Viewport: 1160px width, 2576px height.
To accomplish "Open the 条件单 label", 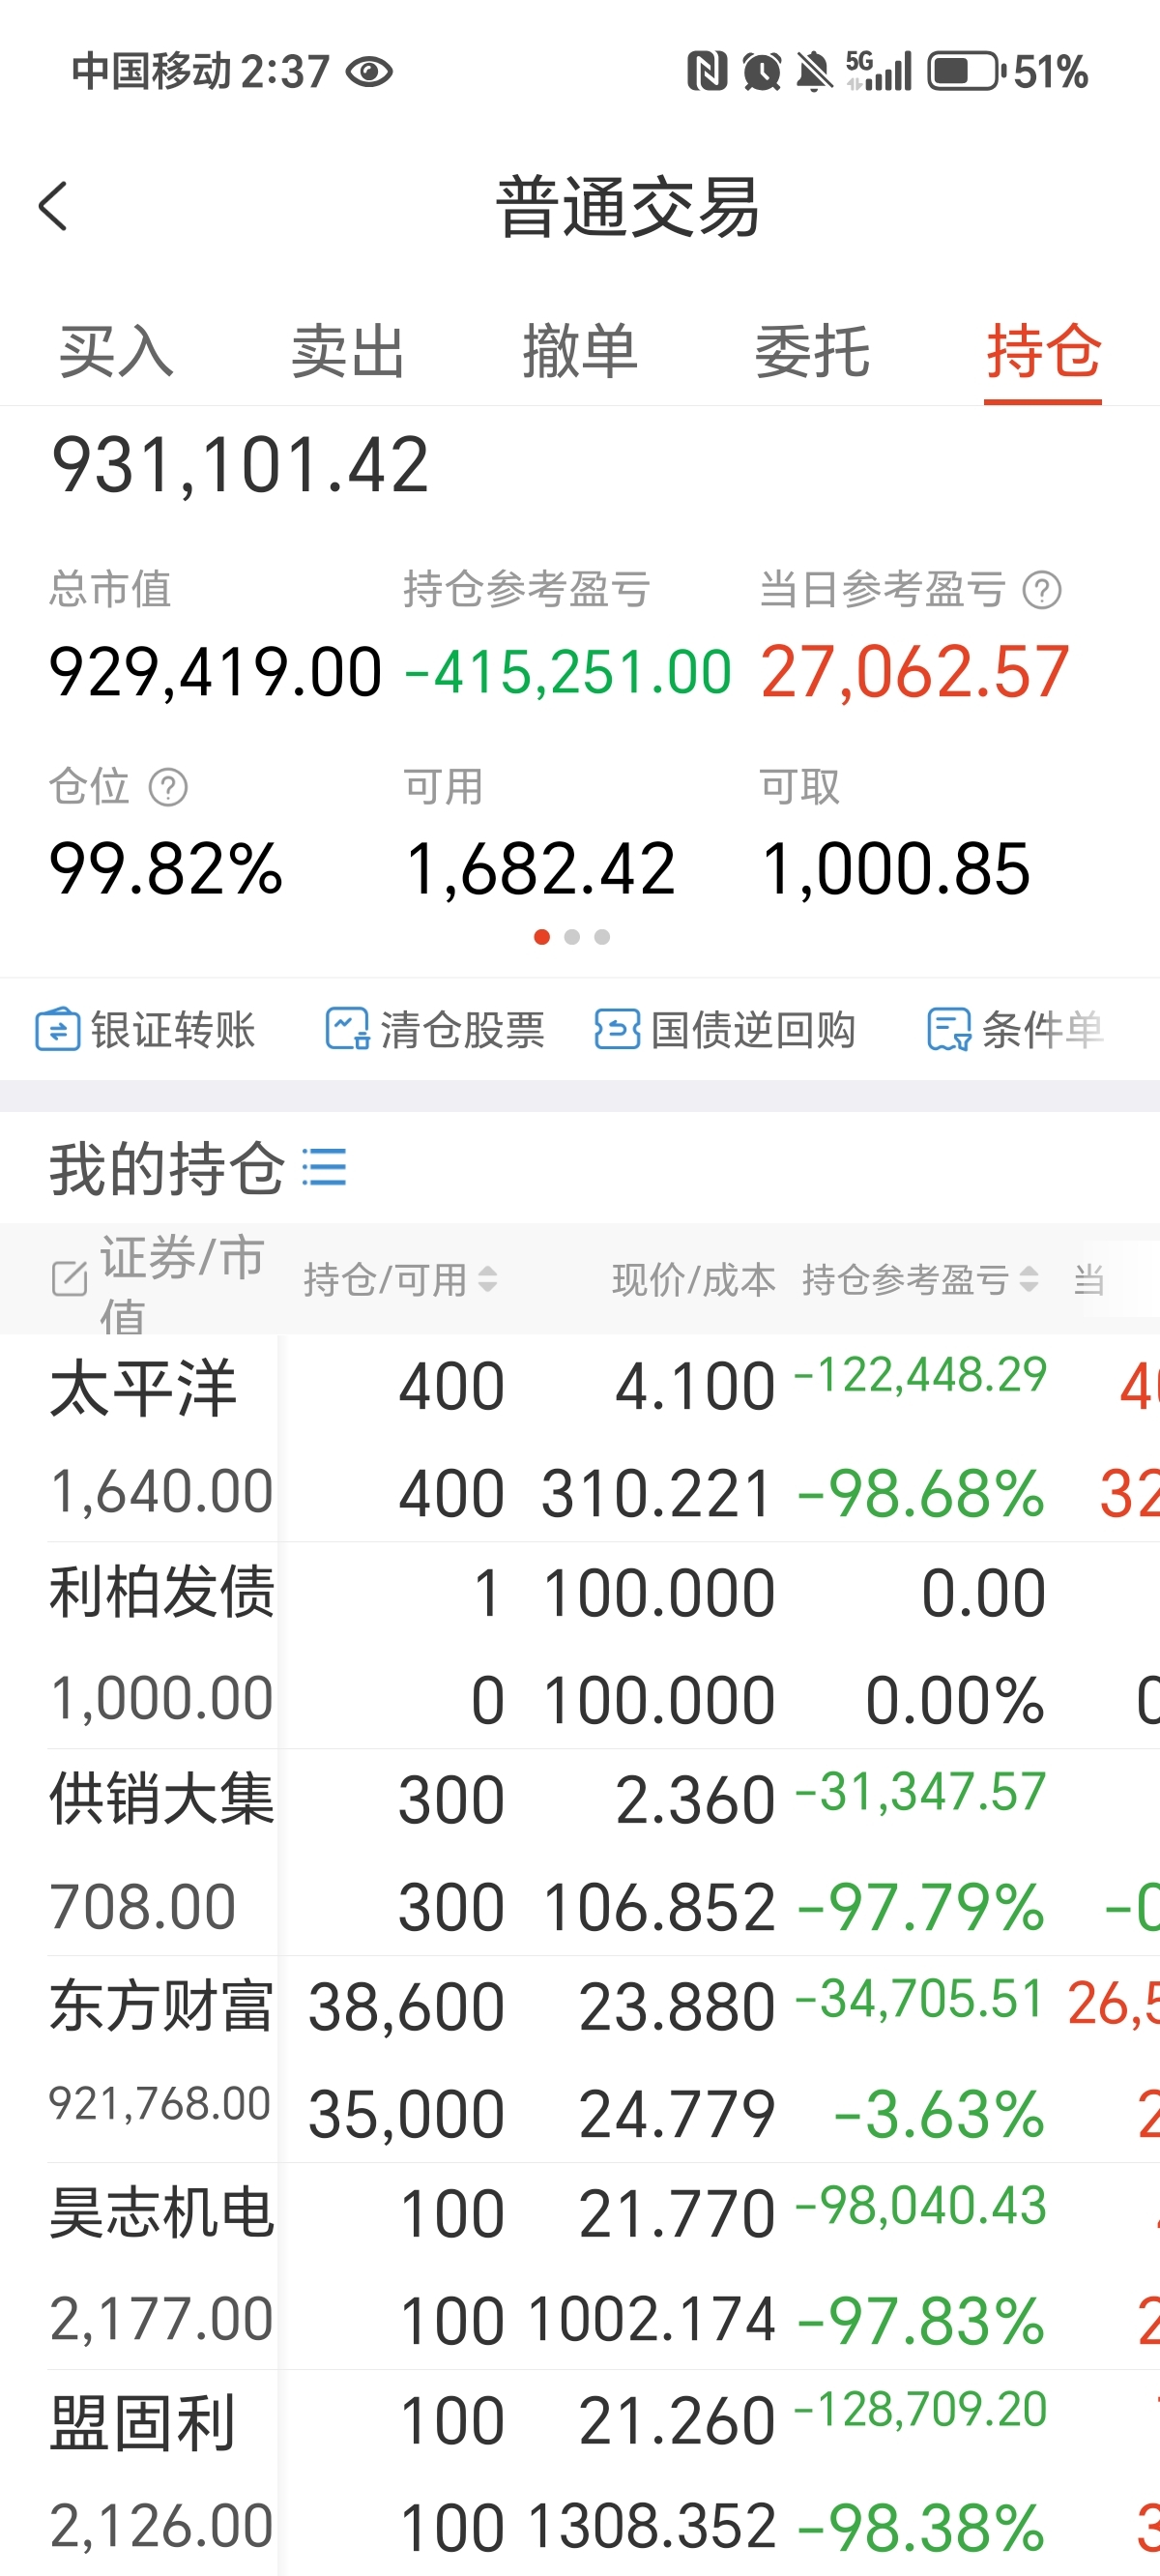I will point(1043,1029).
